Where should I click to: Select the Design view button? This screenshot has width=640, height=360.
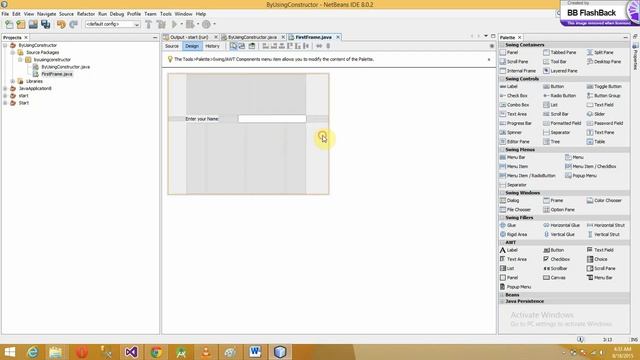click(x=192, y=46)
